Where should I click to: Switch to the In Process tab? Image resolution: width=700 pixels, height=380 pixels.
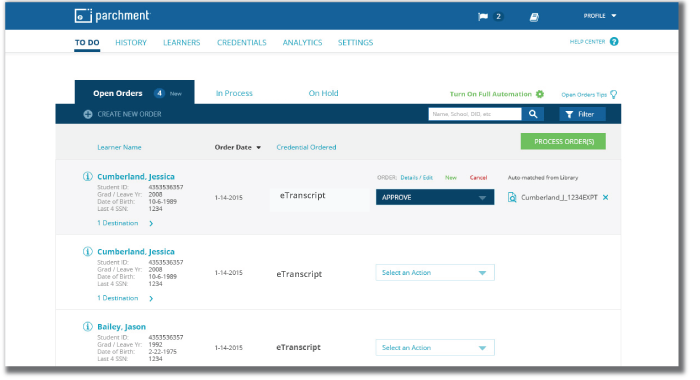click(234, 93)
